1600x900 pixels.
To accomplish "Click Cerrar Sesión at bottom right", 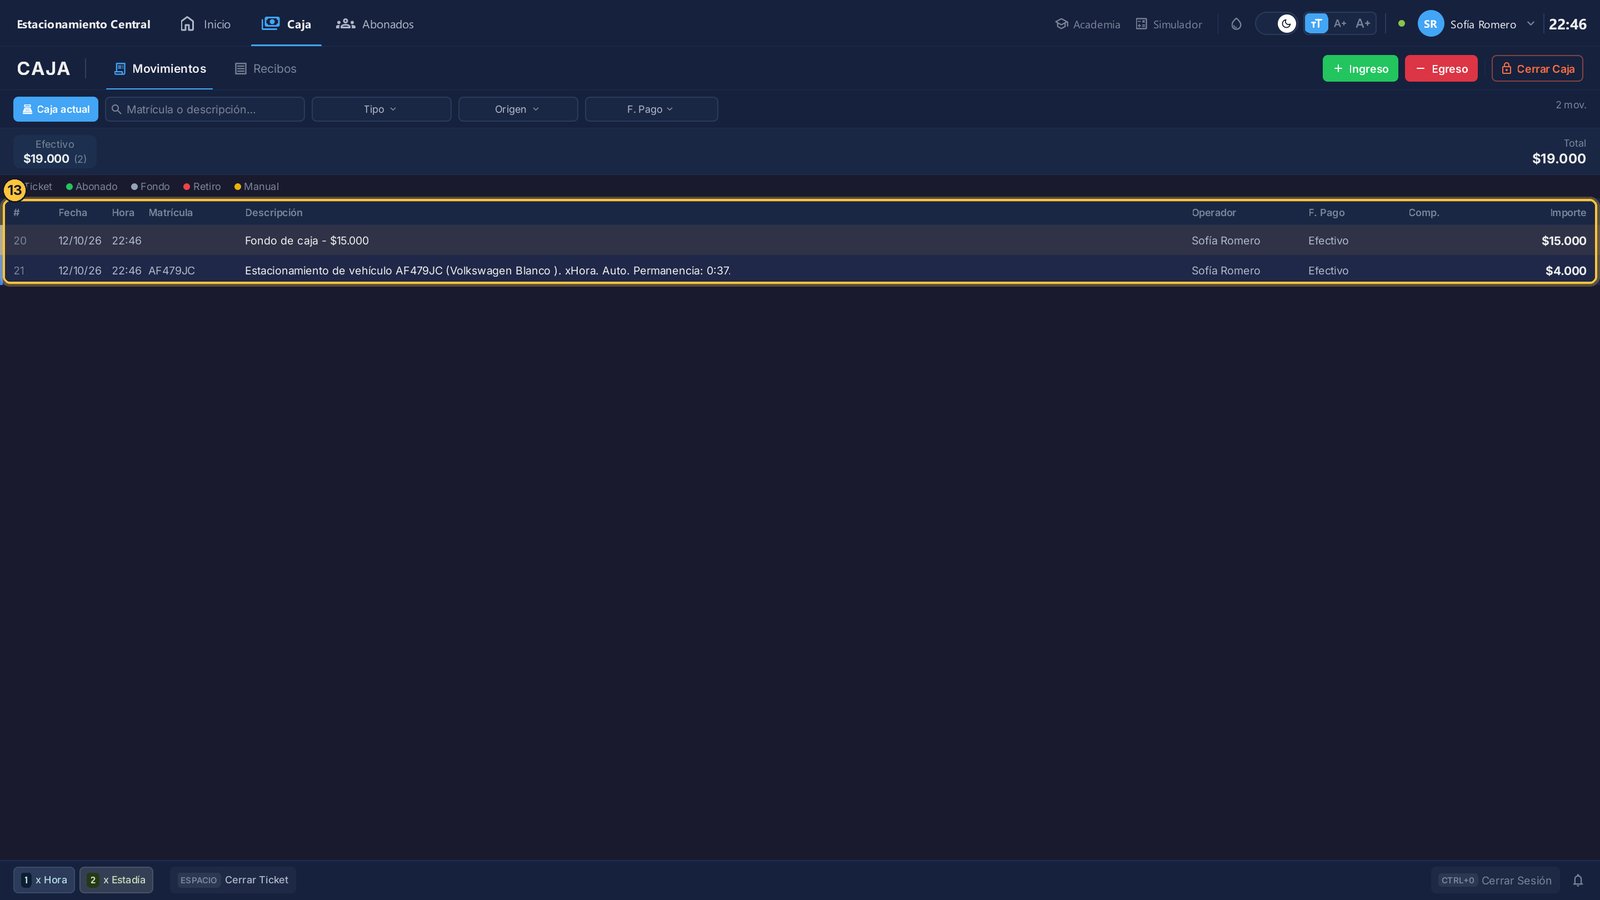I will (x=1495, y=880).
